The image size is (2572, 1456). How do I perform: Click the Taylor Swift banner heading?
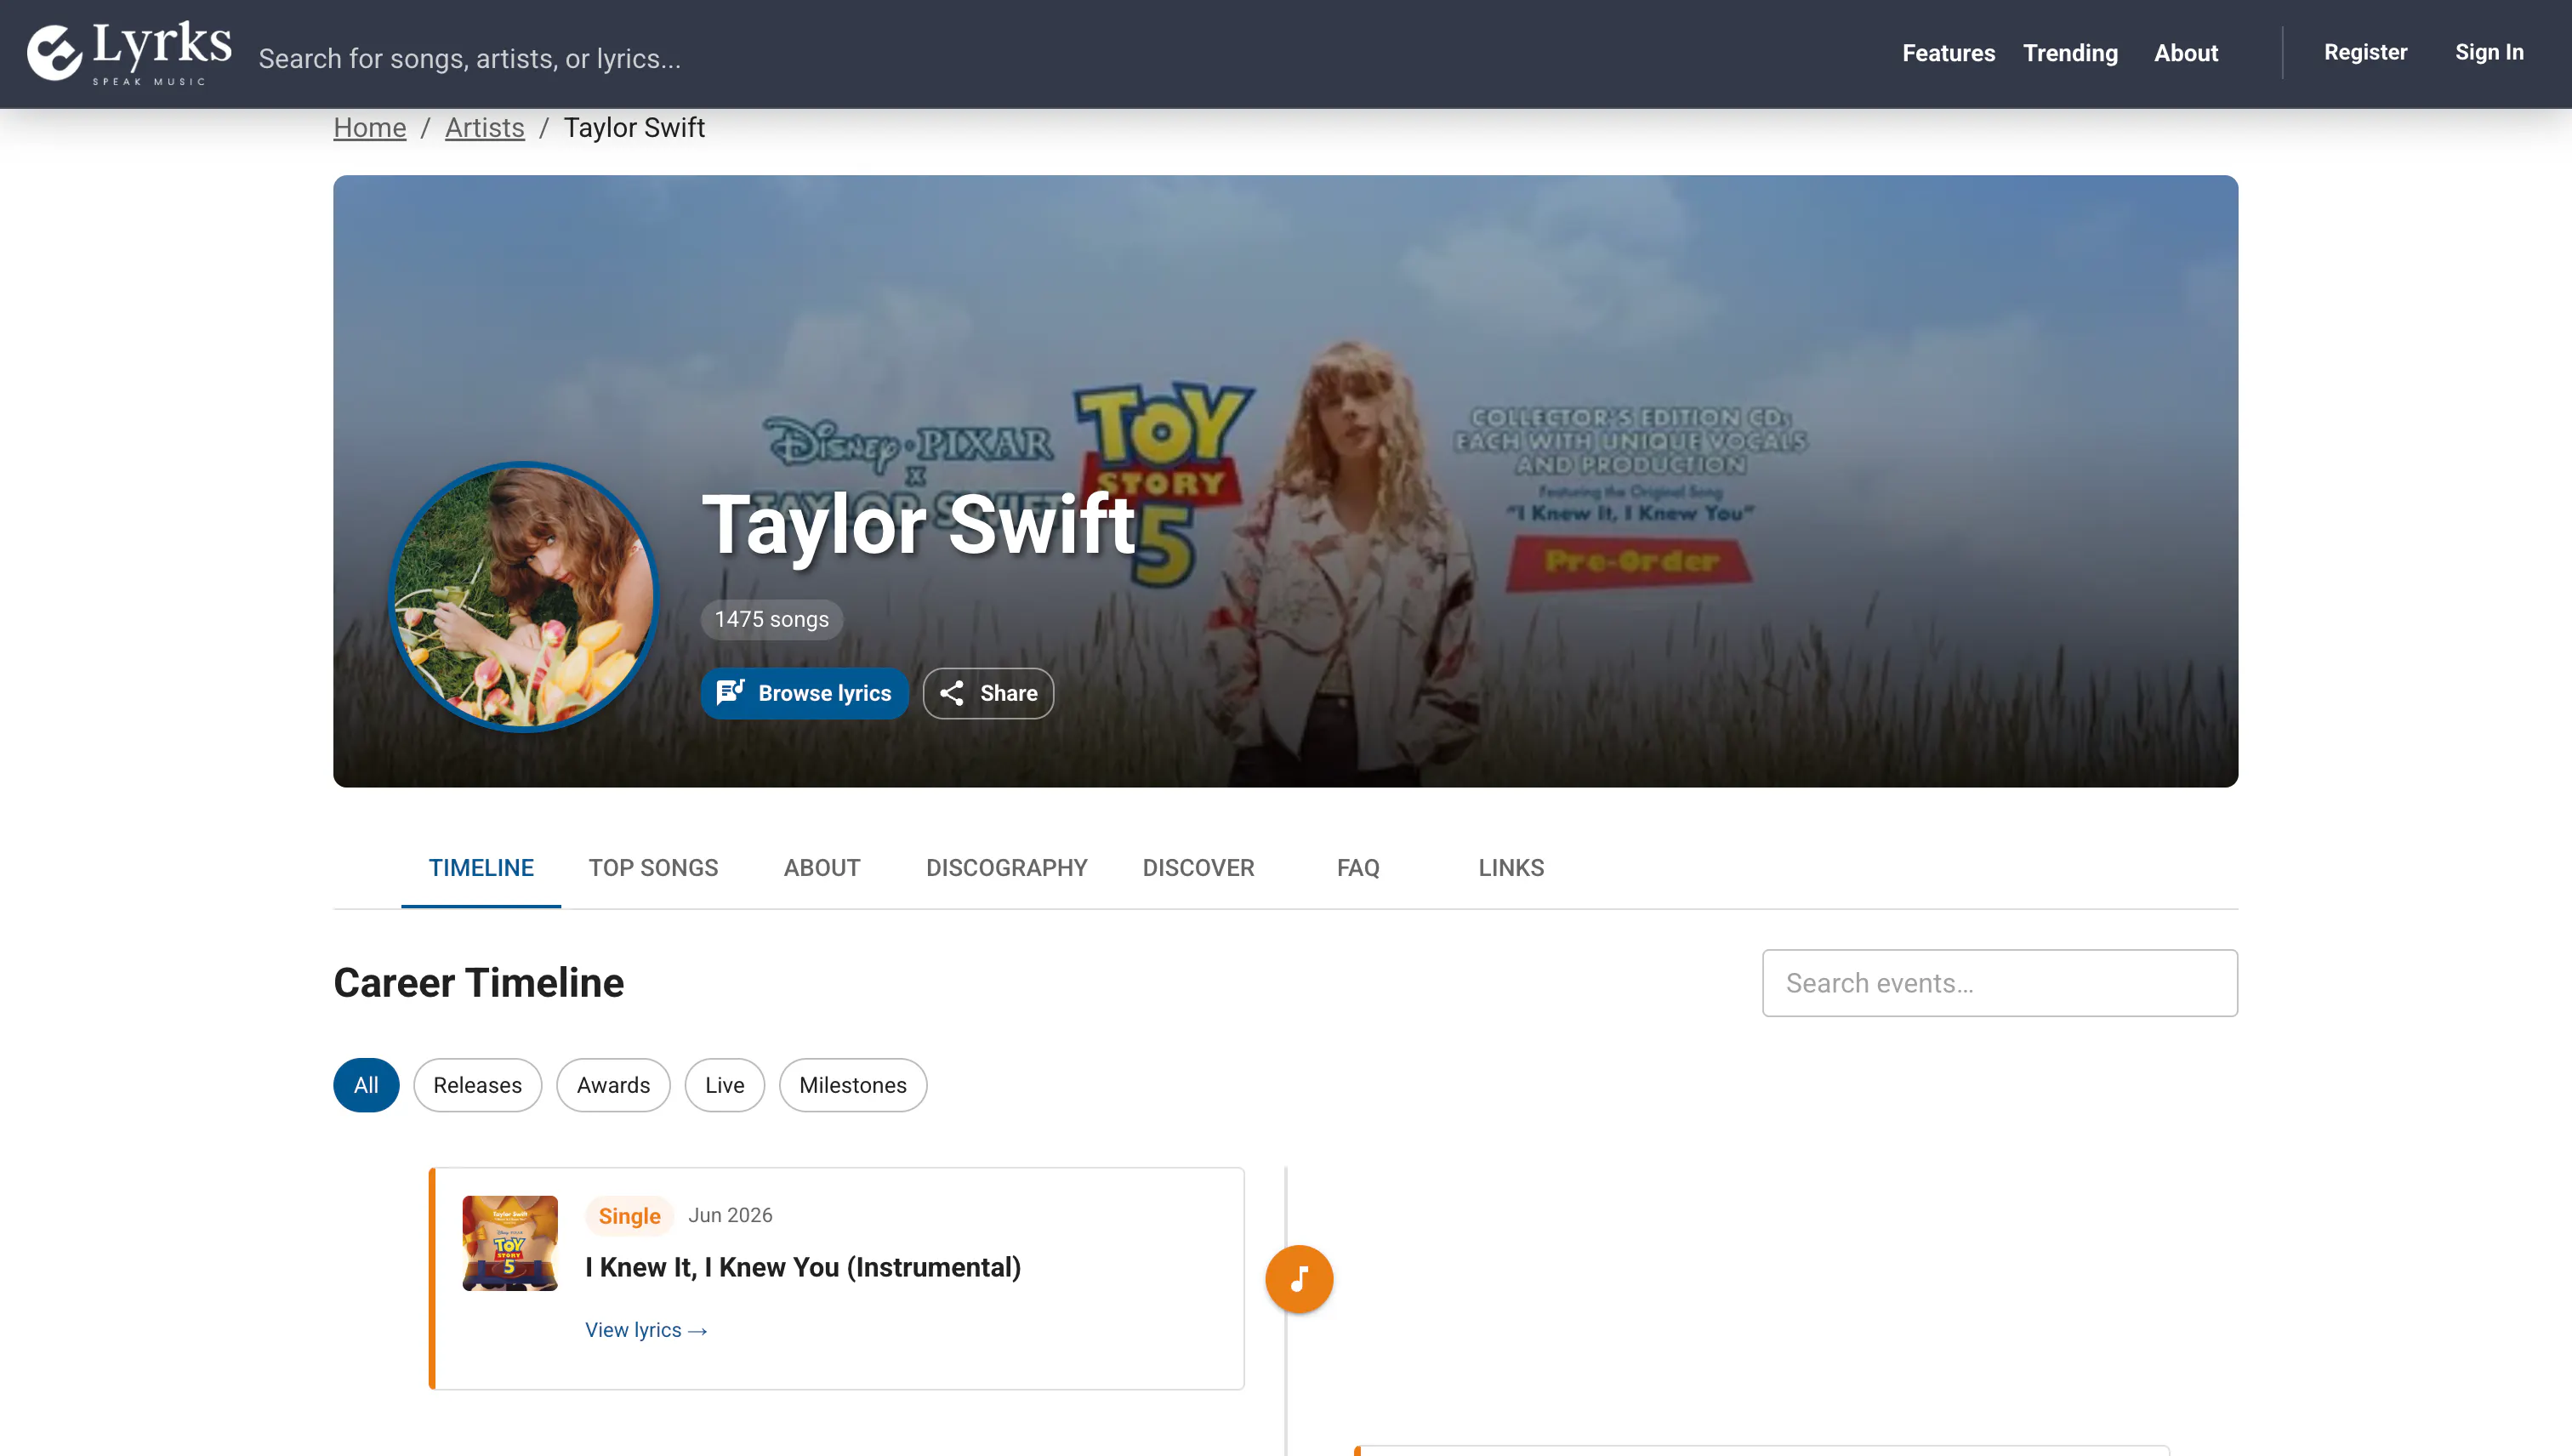pyautogui.click(x=918, y=523)
